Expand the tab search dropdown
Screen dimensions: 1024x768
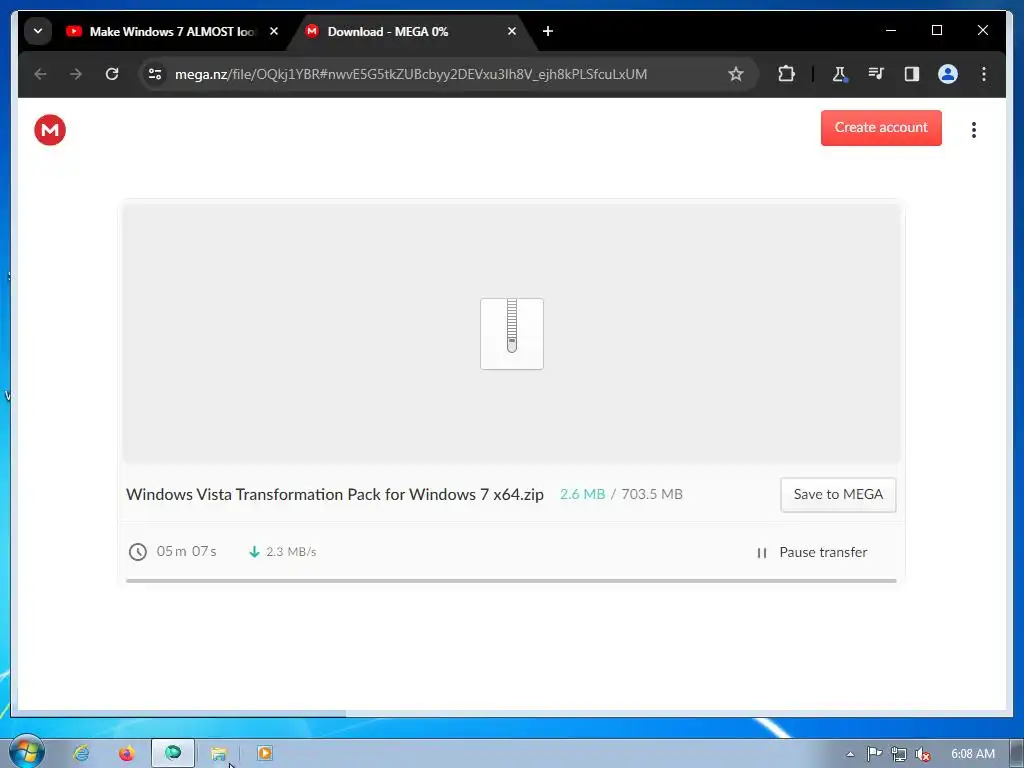tap(38, 31)
